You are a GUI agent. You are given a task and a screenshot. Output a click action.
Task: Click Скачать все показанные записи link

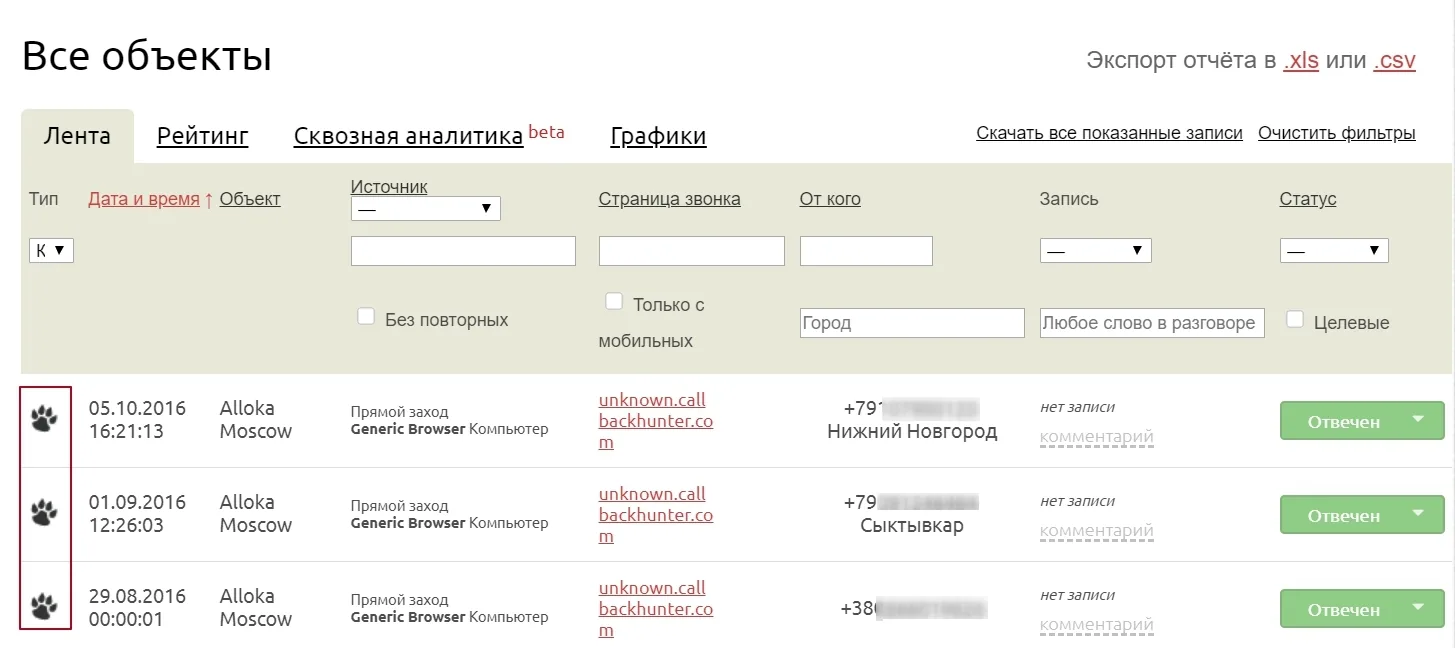1109,133
